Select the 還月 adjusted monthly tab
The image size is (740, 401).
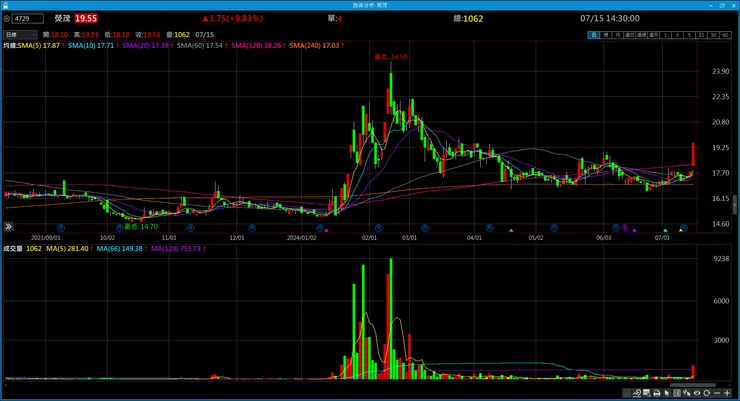point(654,35)
